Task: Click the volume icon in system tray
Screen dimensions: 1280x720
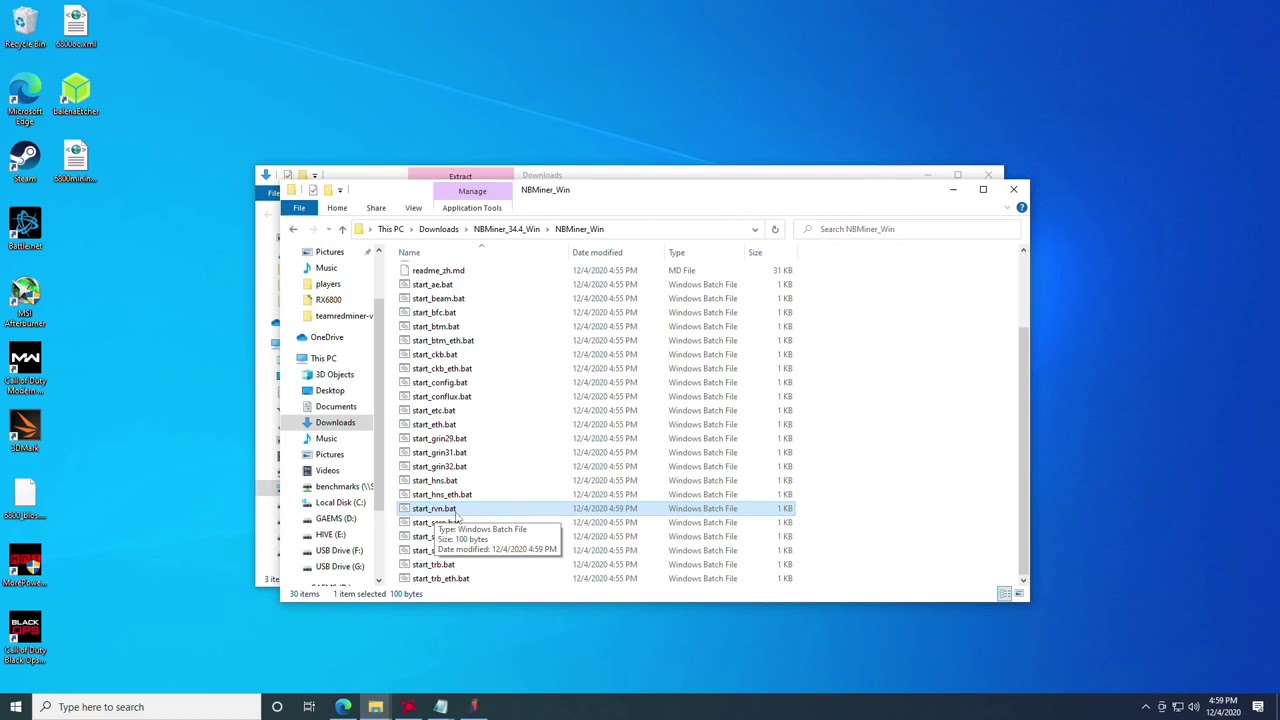Action: pos(1194,707)
